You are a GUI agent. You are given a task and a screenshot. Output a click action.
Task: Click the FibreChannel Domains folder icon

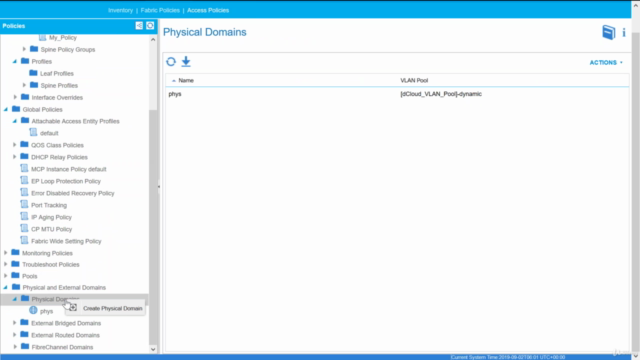click(x=25, y=347)
